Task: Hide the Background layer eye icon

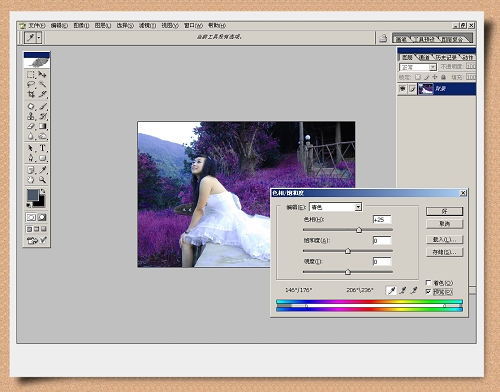Action: point(403,89)
